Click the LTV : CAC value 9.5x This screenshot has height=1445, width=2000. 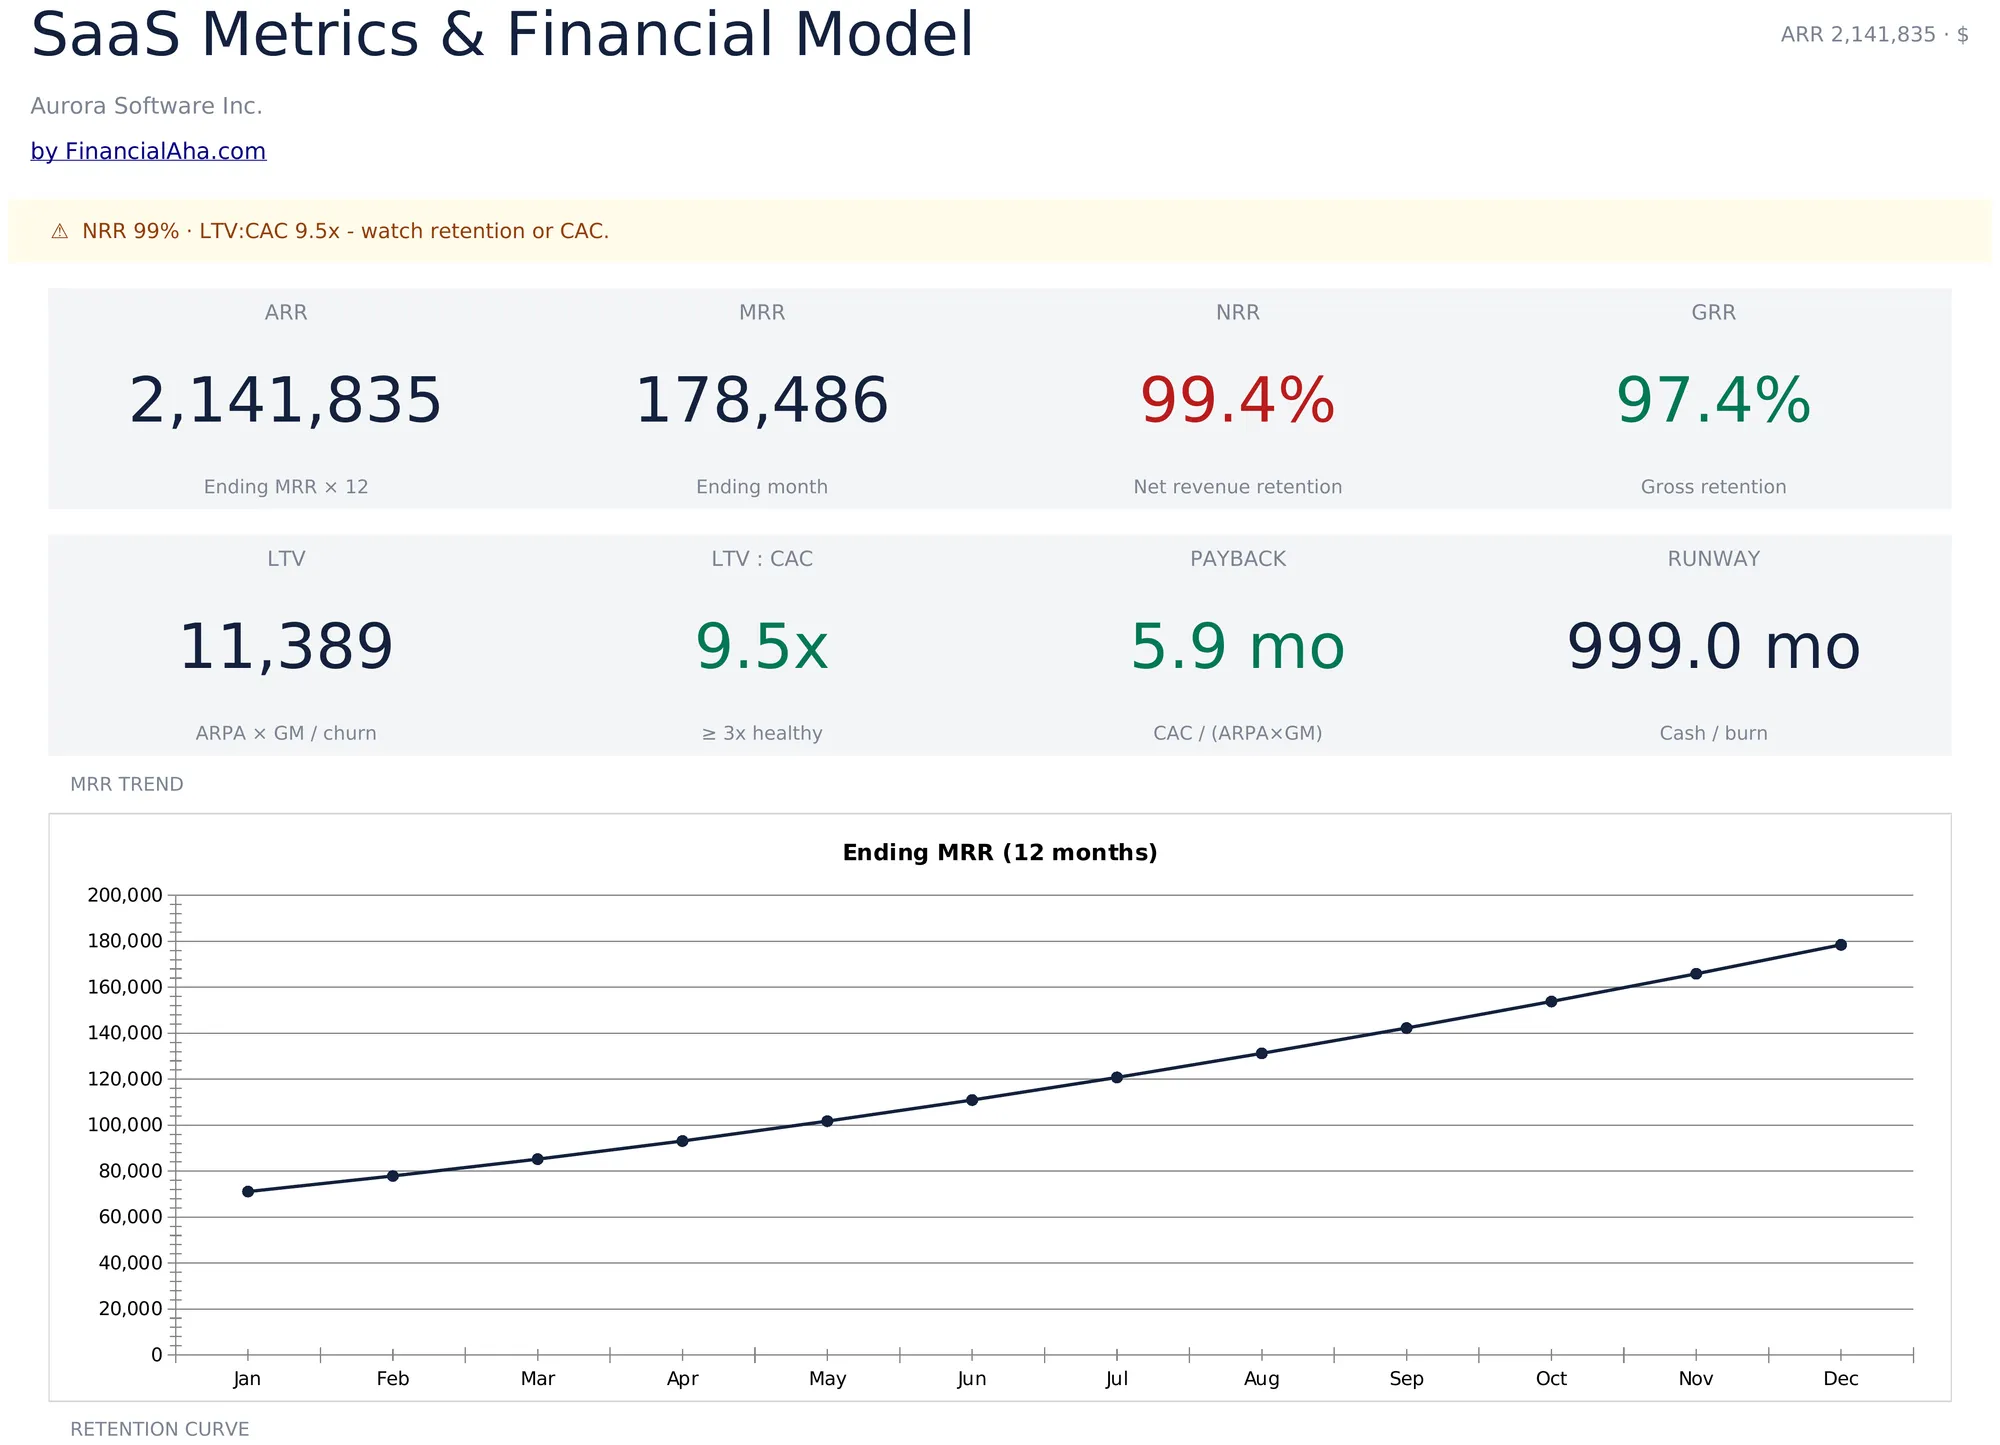point(762,646)
